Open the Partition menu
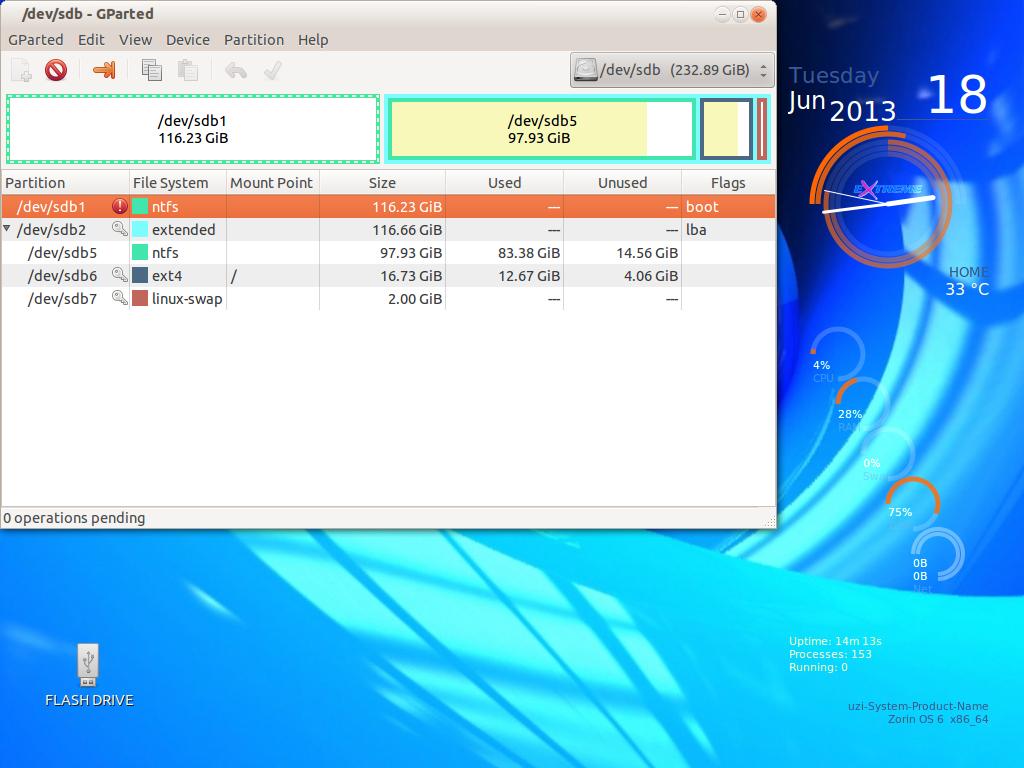The image size is (1024, 768). click(x=253, y=40)
